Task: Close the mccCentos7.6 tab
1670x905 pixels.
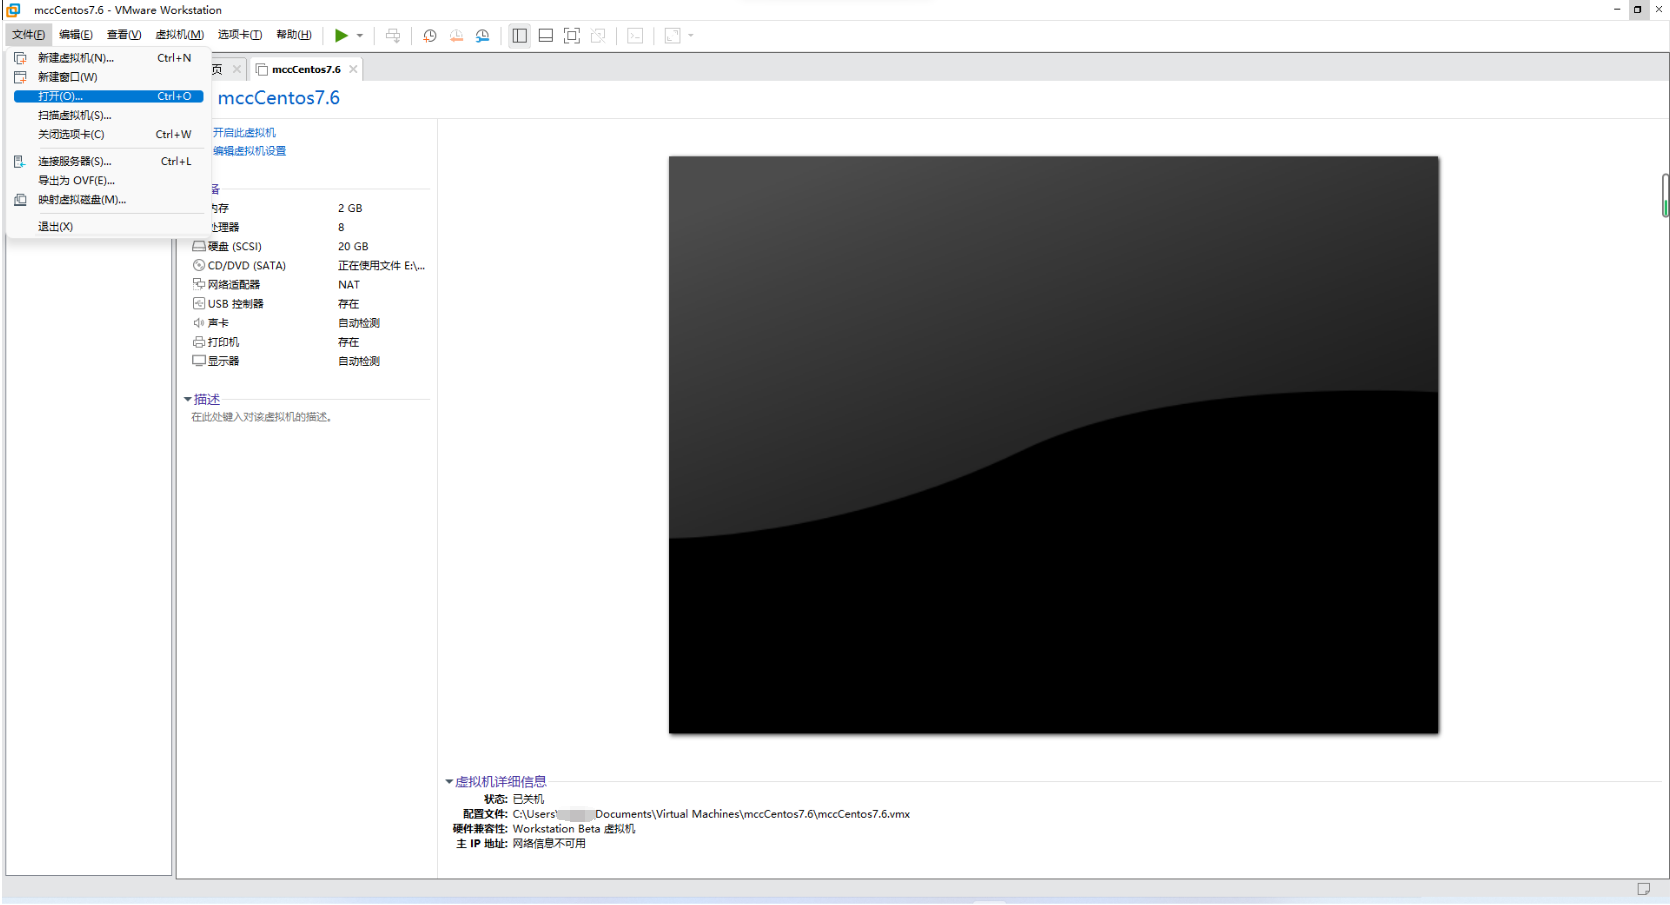Action: coord(353,70)
